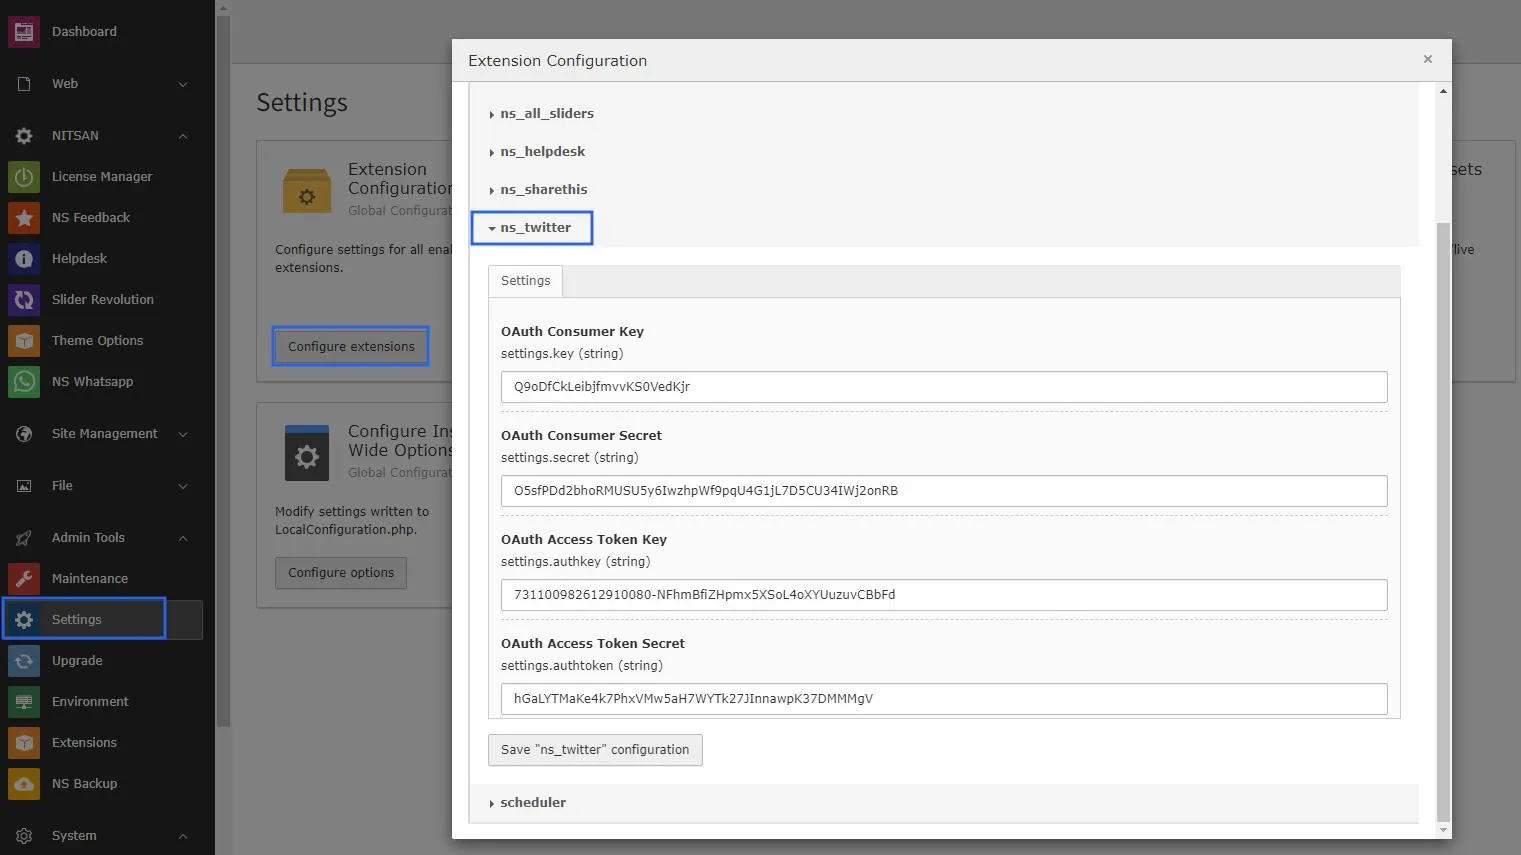The height and width of the screenshot is (855, 1521).
Task: Click the Admin Tools rocket icon
Action: tap(24, 538)
